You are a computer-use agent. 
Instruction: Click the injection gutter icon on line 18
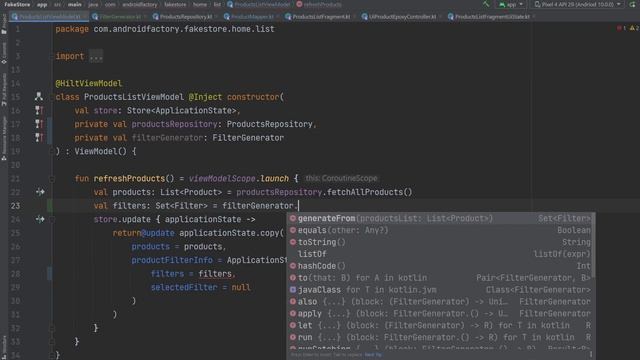pyautogui.click(x=39, y=138)
